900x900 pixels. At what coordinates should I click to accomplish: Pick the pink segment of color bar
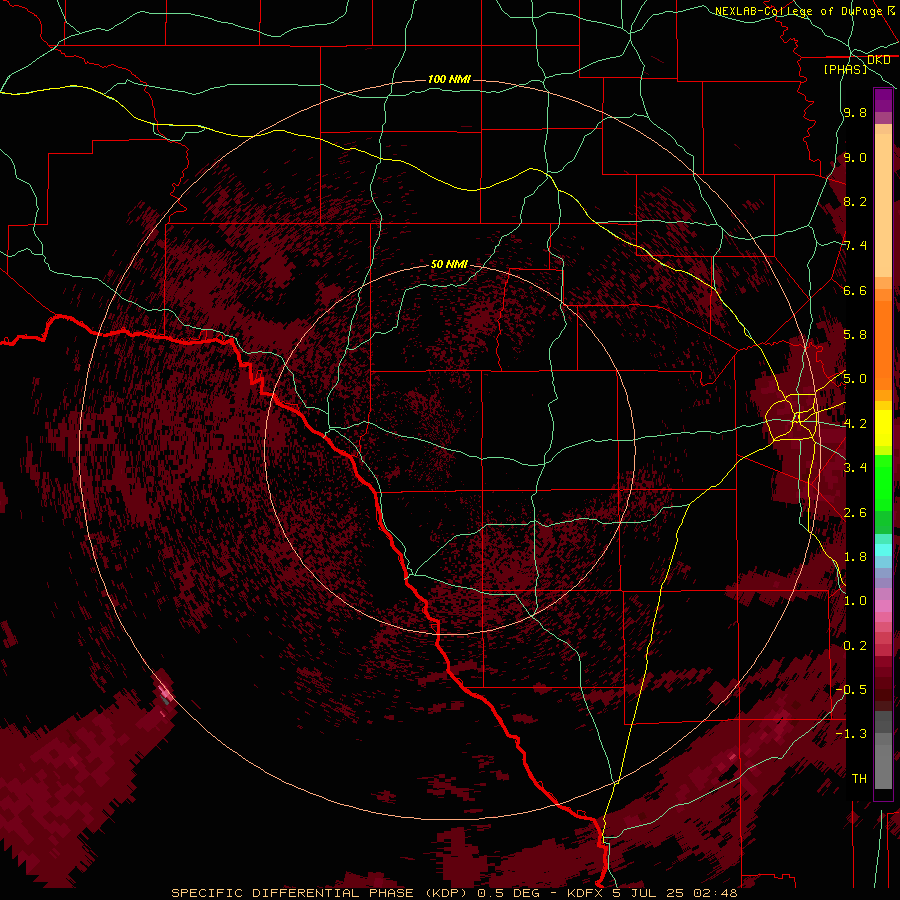(x=883, y=606)
